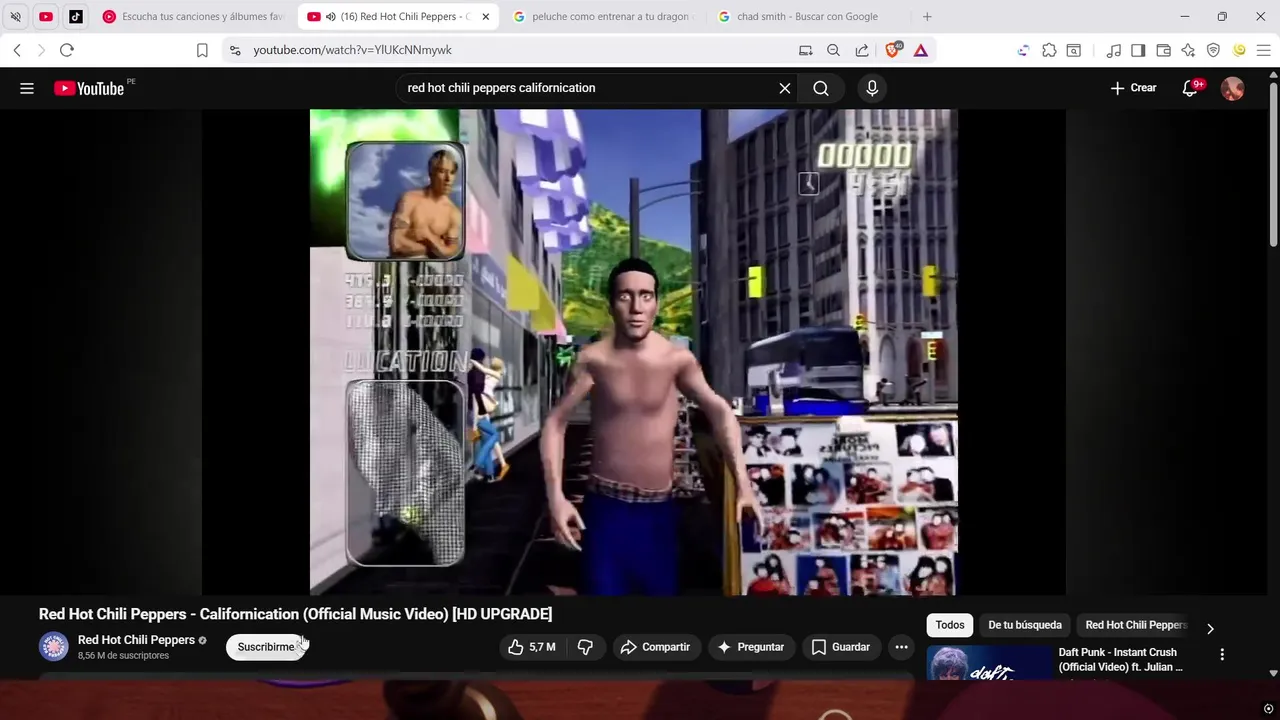This screenshot has width=1280, height=720.
Task: Share the video using Compartir
Action: tap(656, 647)
